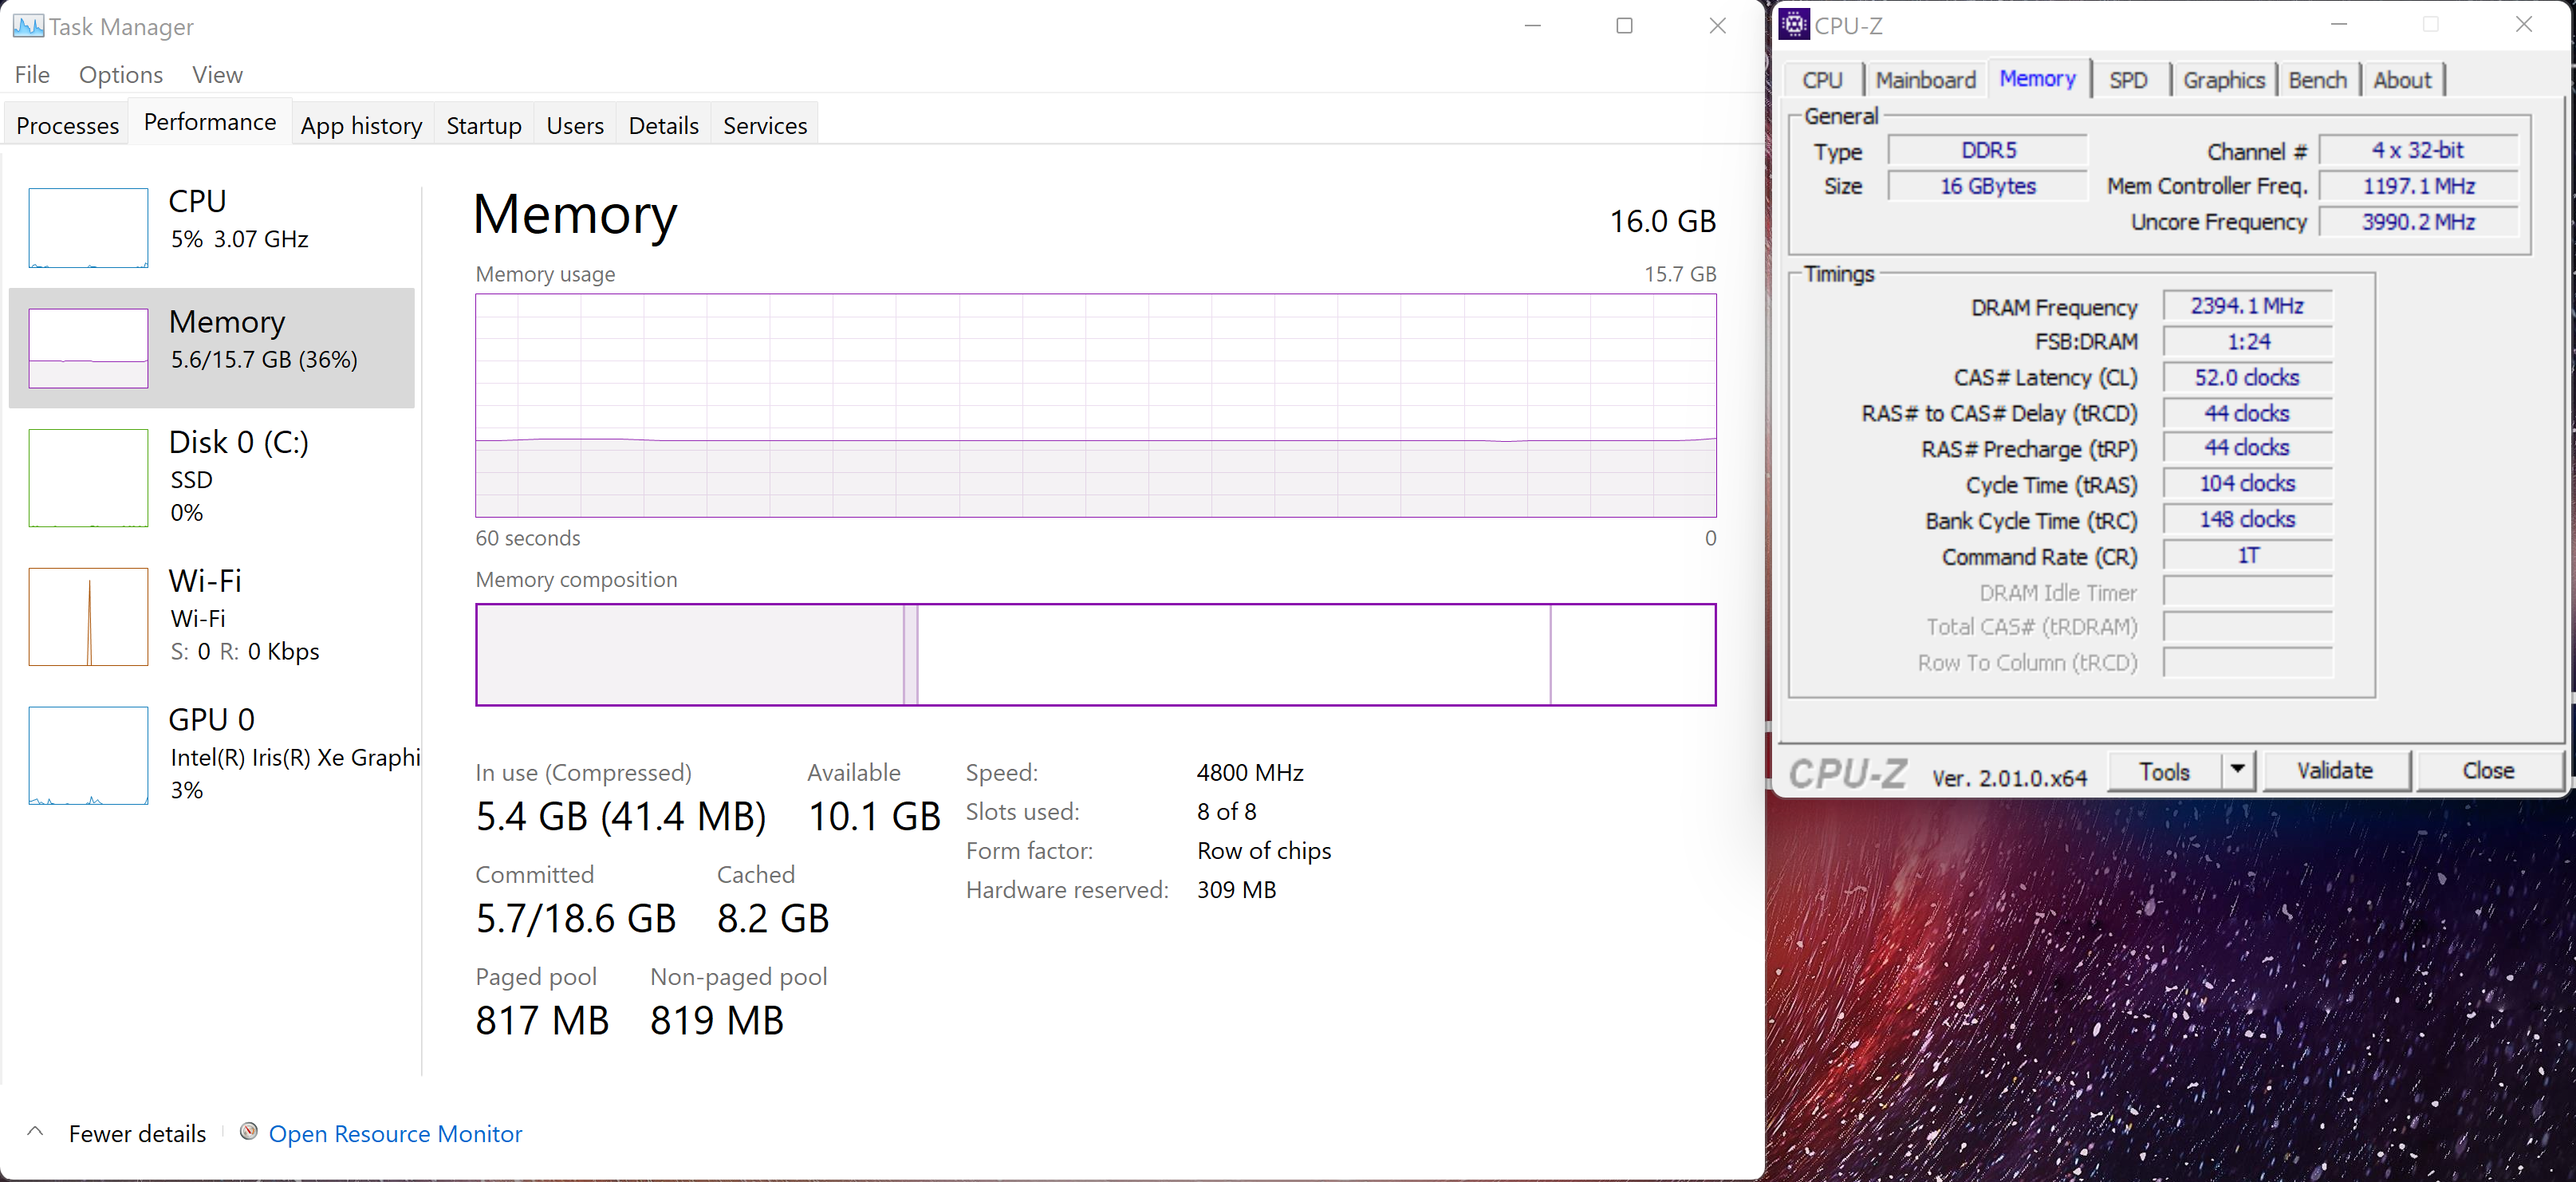Screen dimensions: 2576x1182
Task: Click Open Resource Monitor link
Action: pyautogui.click(x=395, y=1133)
